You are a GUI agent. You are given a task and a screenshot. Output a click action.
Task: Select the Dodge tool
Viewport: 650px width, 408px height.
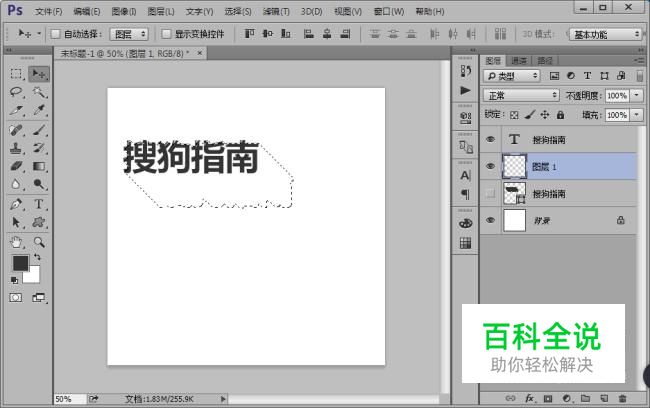tap(39, 184)
